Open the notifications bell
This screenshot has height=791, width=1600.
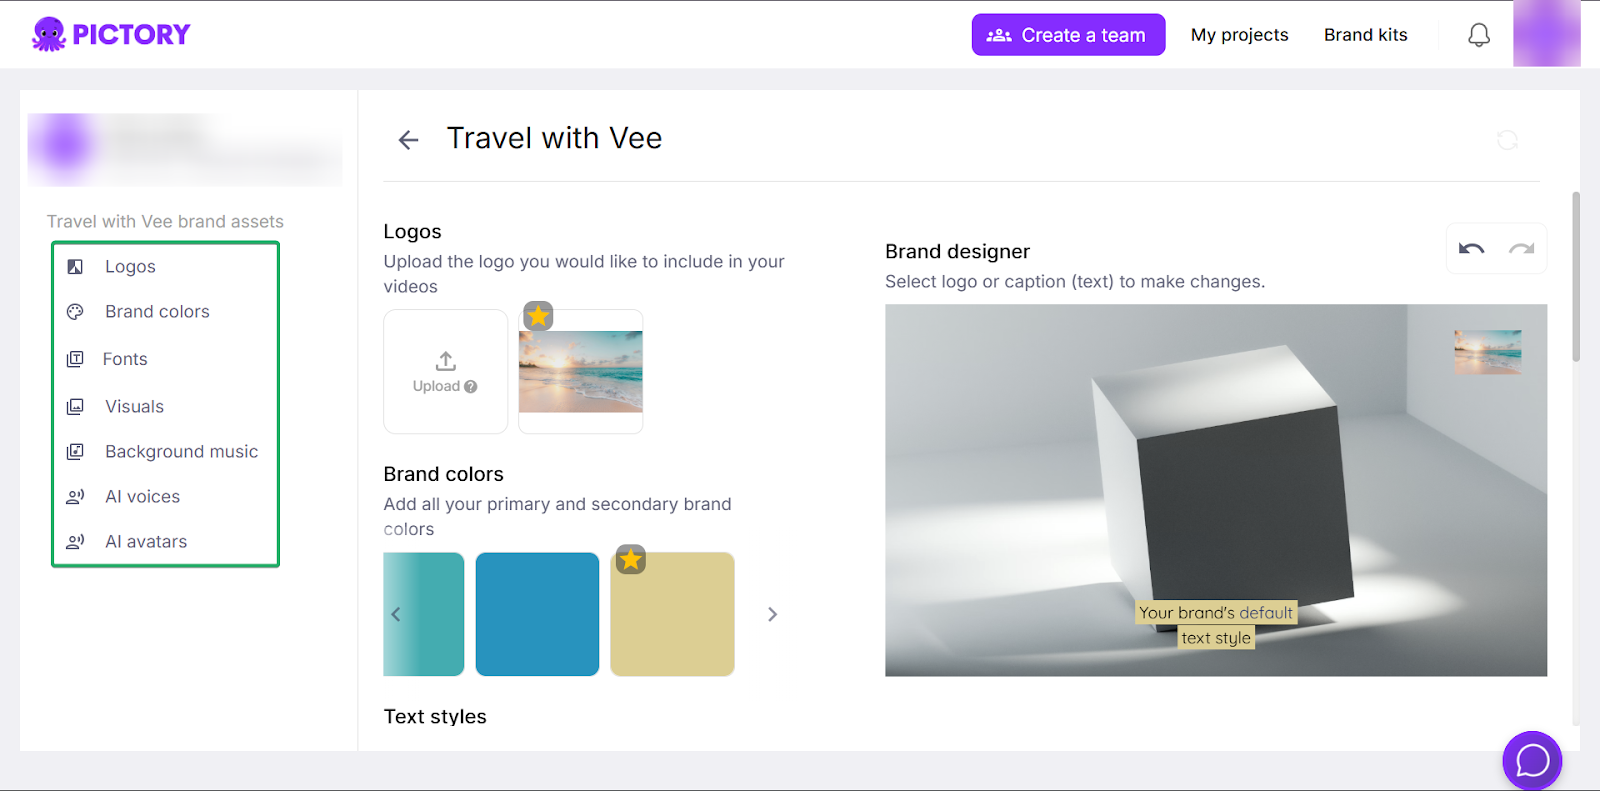point(1479,35)
